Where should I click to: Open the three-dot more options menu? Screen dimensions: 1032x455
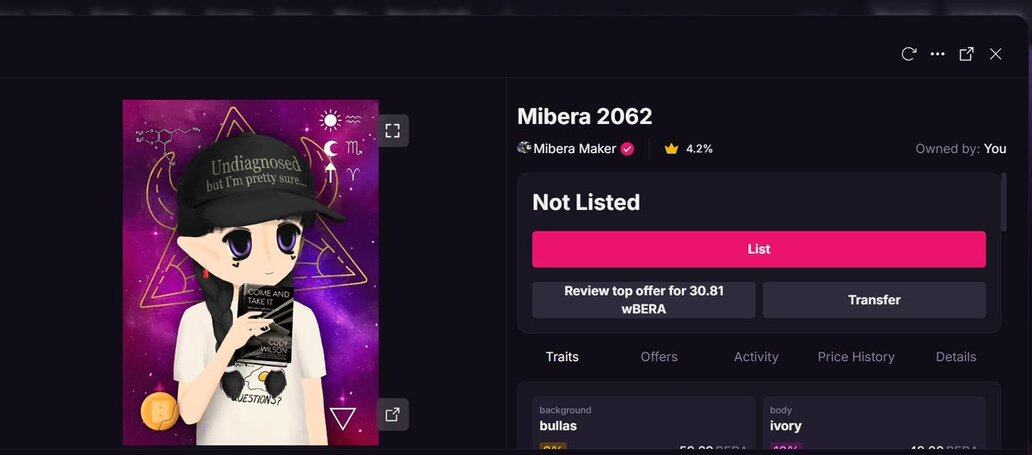click(938, 54)
